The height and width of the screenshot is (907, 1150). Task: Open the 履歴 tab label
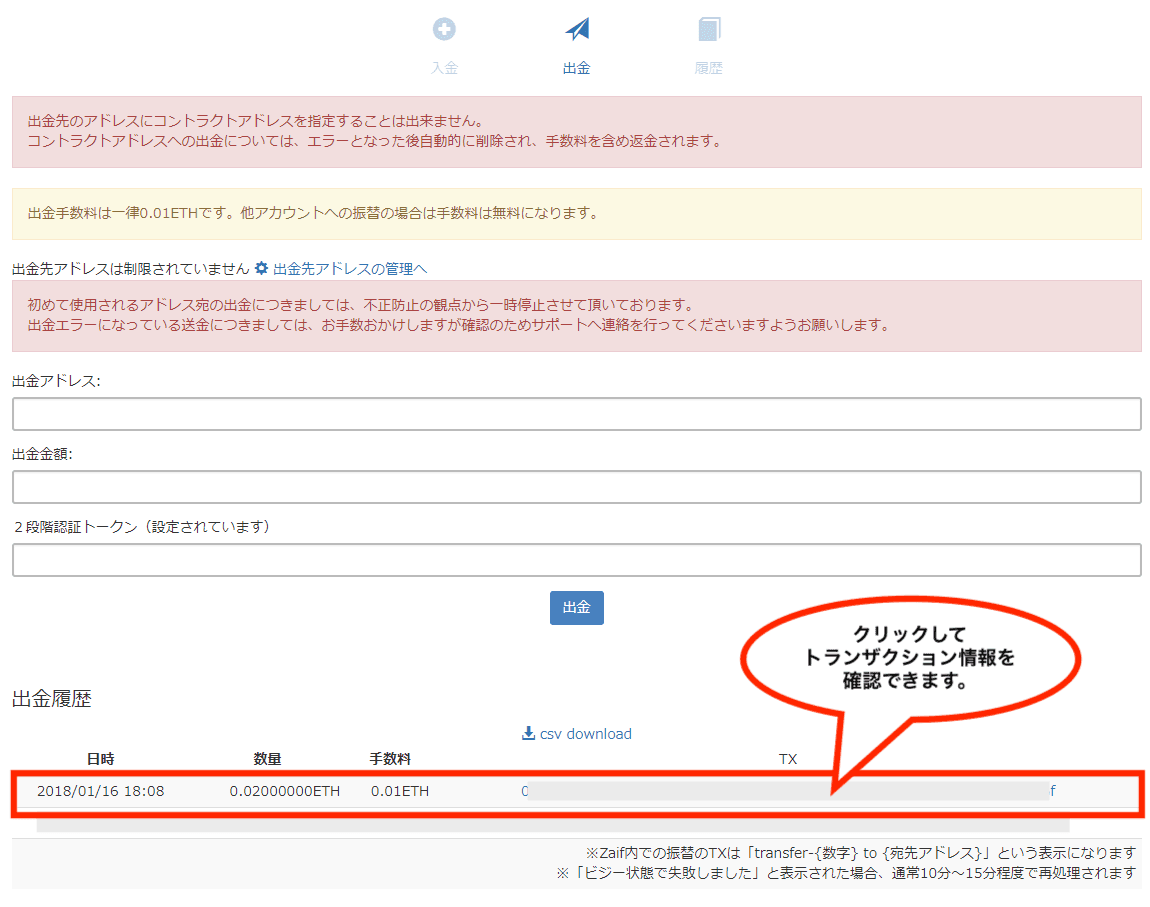click(x=709, y=69)
